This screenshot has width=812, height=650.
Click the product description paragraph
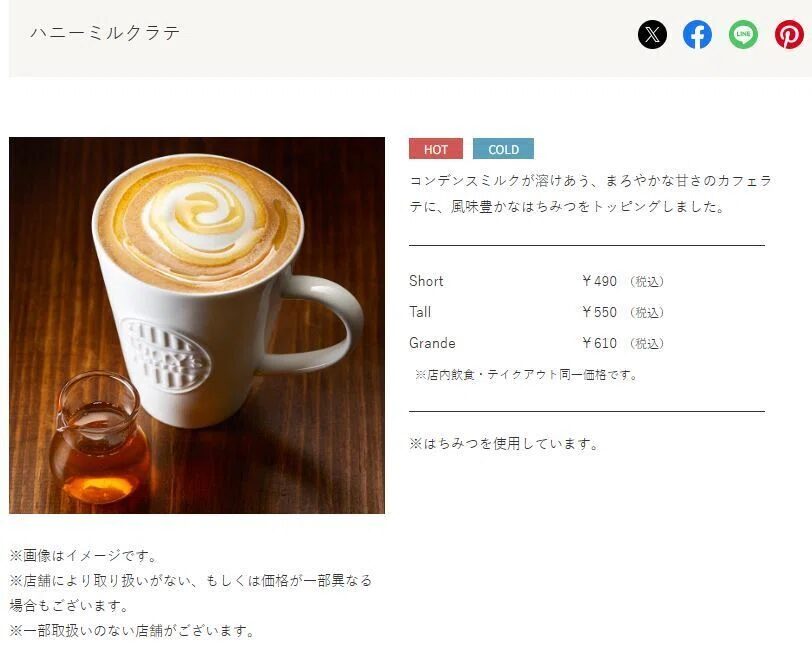click(590, 194)
